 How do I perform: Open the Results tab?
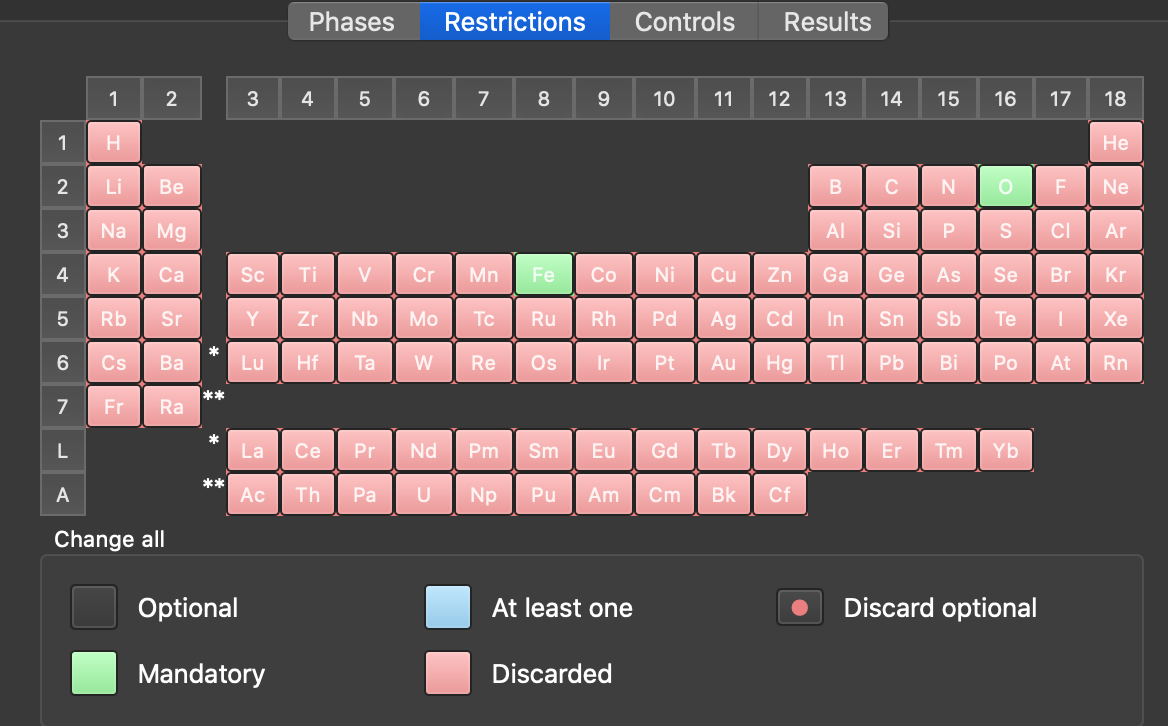(x=827, y=22)
